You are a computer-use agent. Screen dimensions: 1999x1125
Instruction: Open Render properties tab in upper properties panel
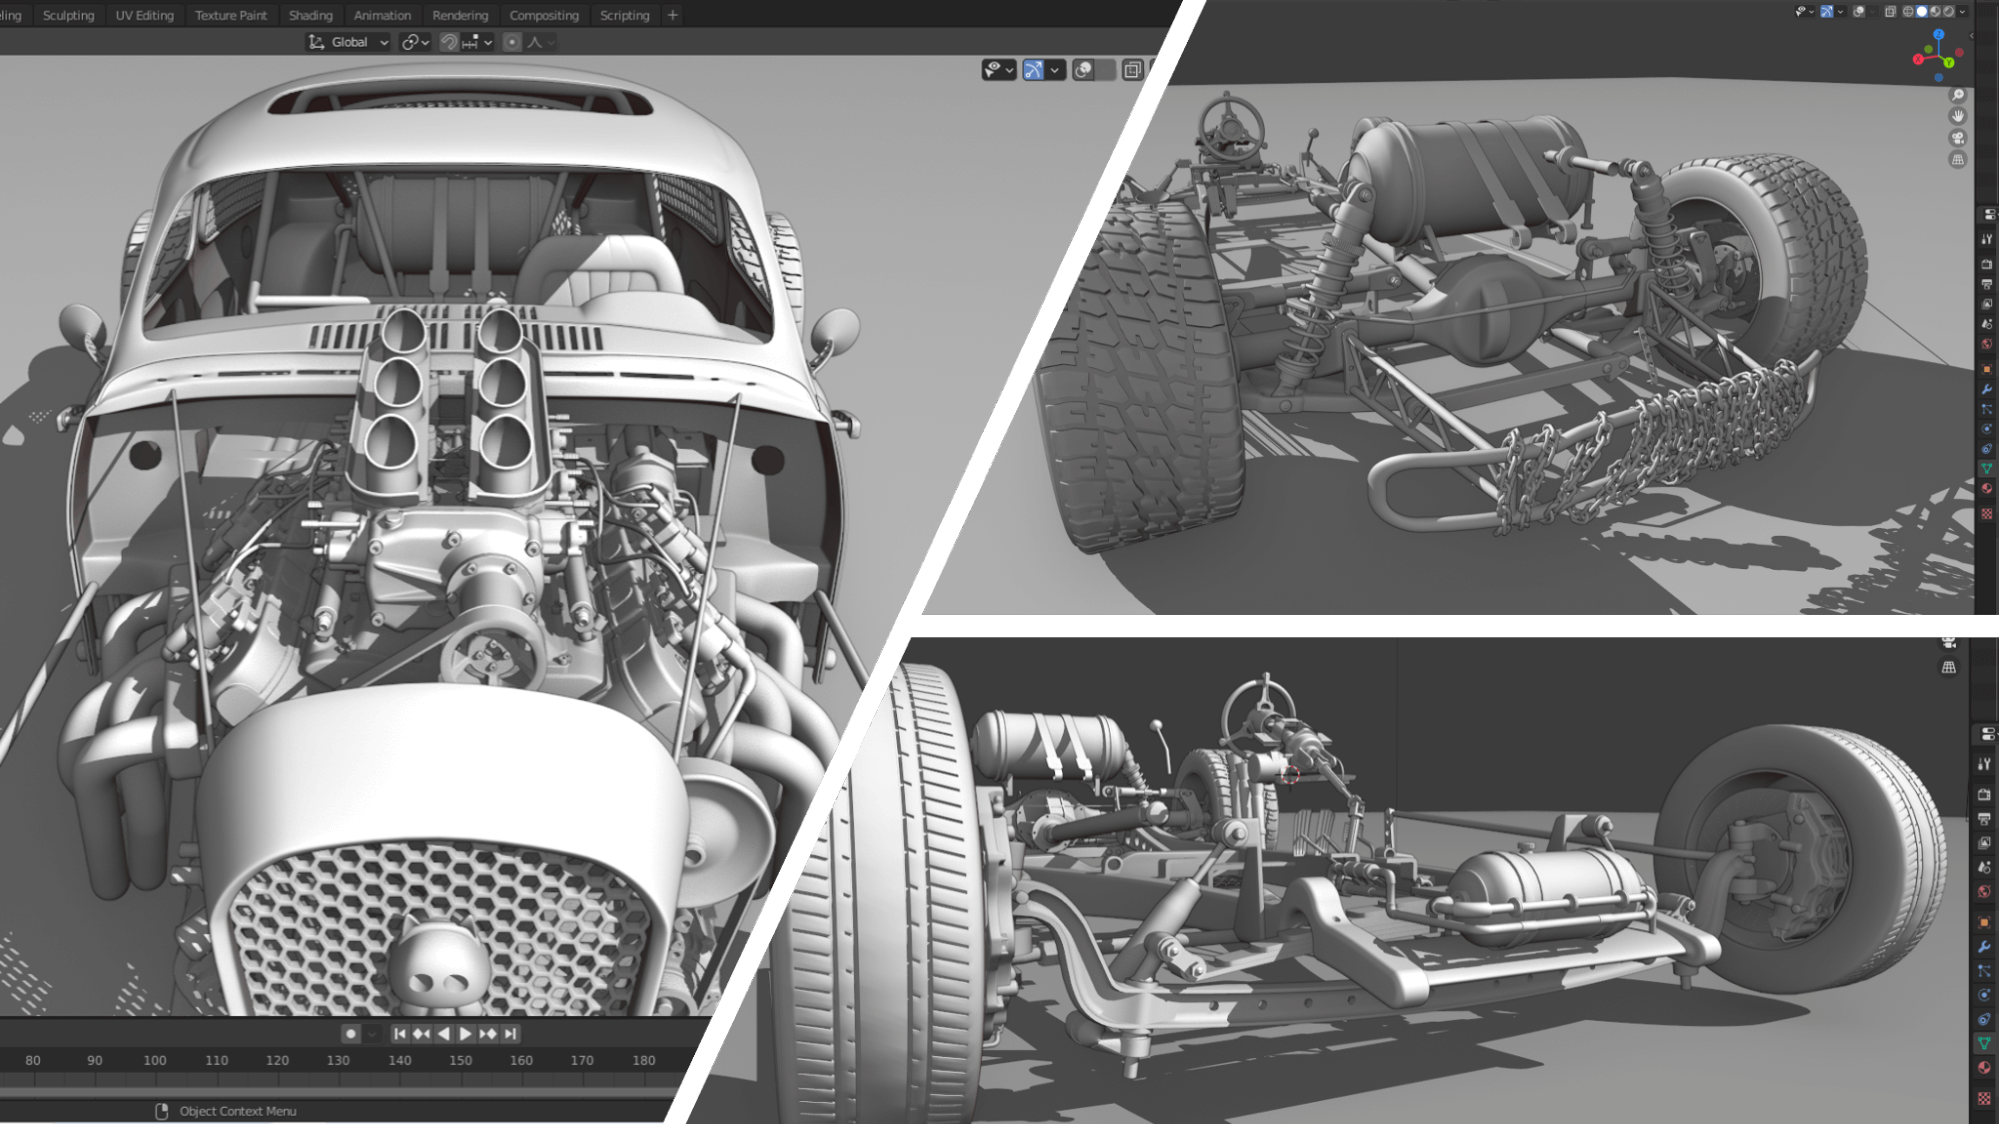(1986, 263)
